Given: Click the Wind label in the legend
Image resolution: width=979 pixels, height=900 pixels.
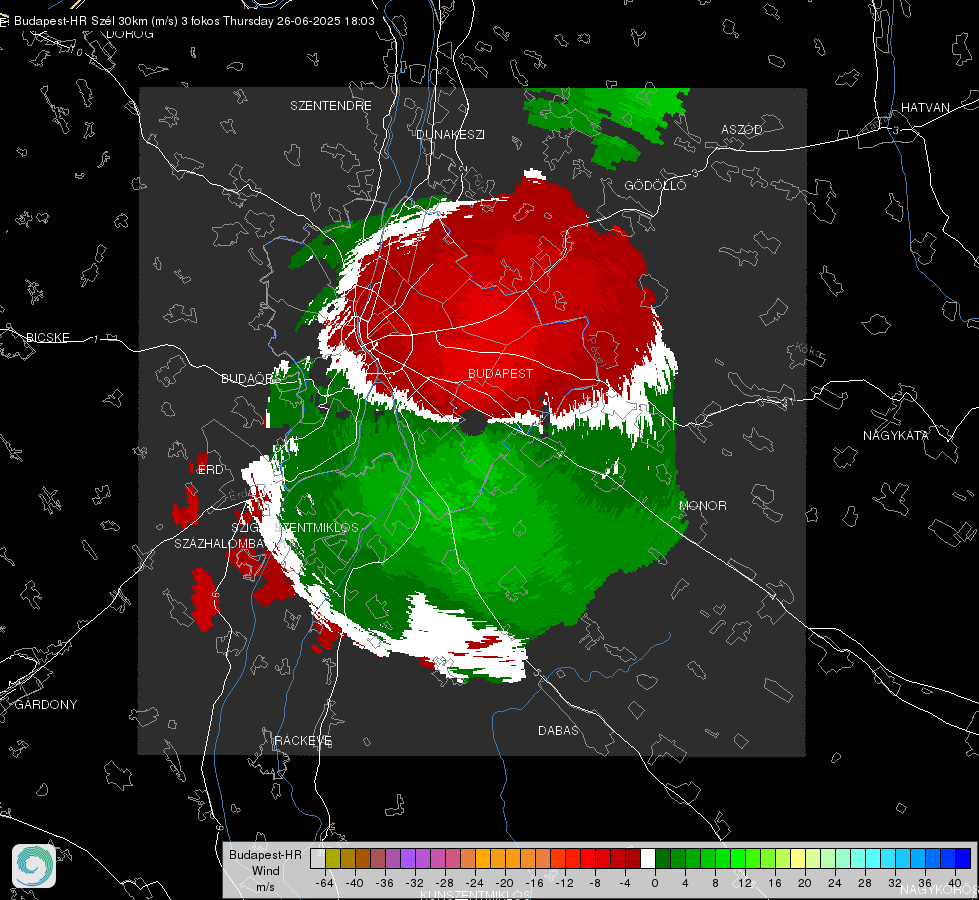Looking at the screenshot, I should (x=265, y=871).
